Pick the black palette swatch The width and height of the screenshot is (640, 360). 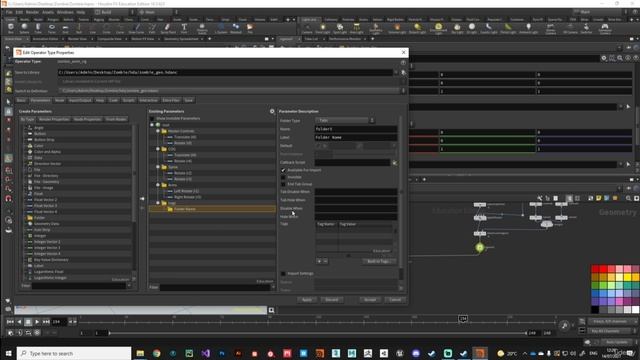pos(595,310)
